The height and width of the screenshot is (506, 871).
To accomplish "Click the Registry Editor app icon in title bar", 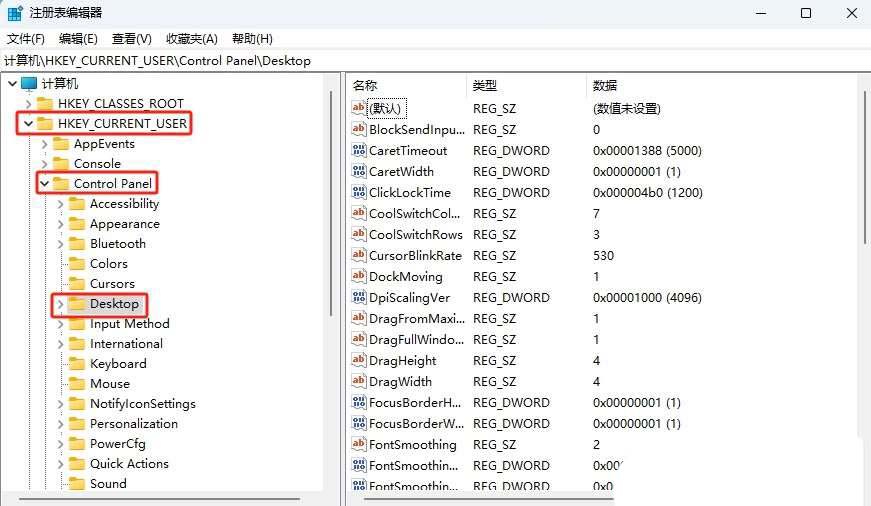I will click(15, 13).
